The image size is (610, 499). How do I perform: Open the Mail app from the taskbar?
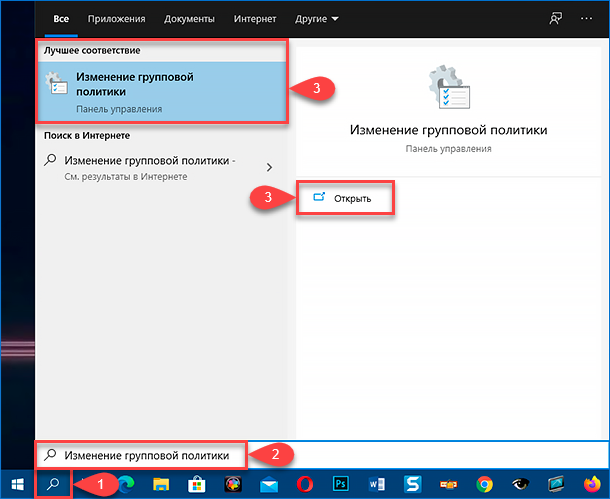pyautogui.click(x=269, y=485)
